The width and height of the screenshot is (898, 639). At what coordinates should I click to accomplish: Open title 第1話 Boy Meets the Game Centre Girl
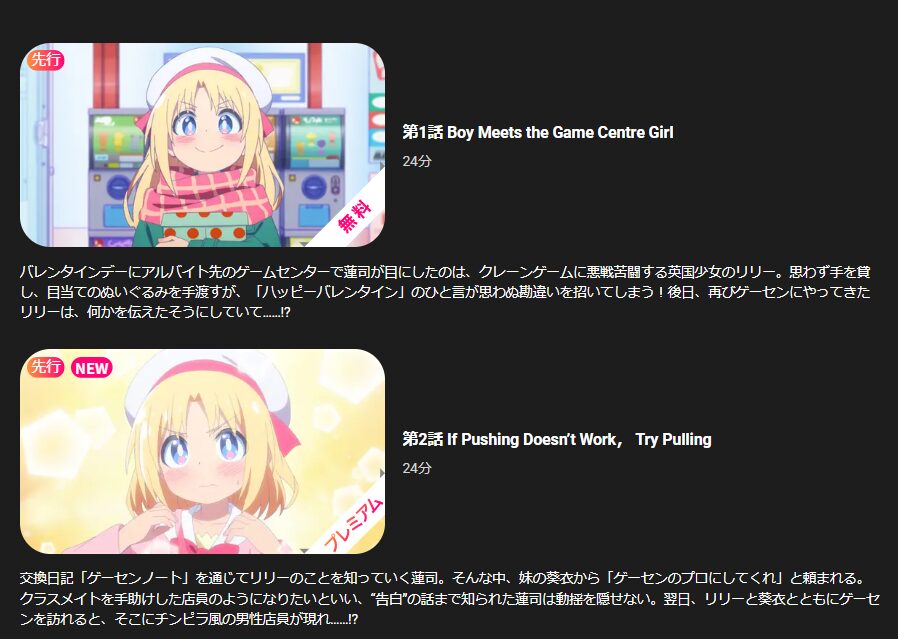tap(538, 132)
